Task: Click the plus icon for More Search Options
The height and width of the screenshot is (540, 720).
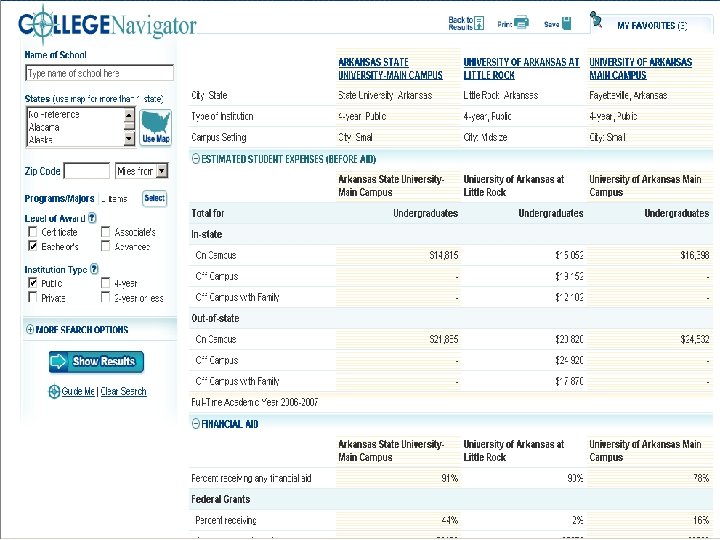Action: tap(30, 329)
